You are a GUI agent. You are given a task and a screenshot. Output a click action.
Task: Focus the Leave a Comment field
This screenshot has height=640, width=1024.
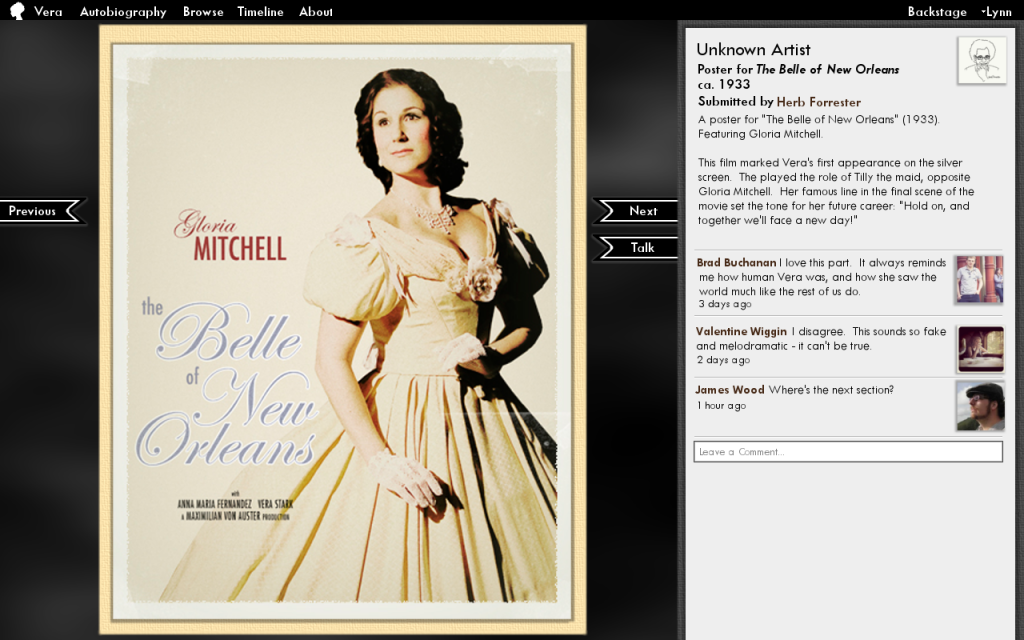point(848,451)
